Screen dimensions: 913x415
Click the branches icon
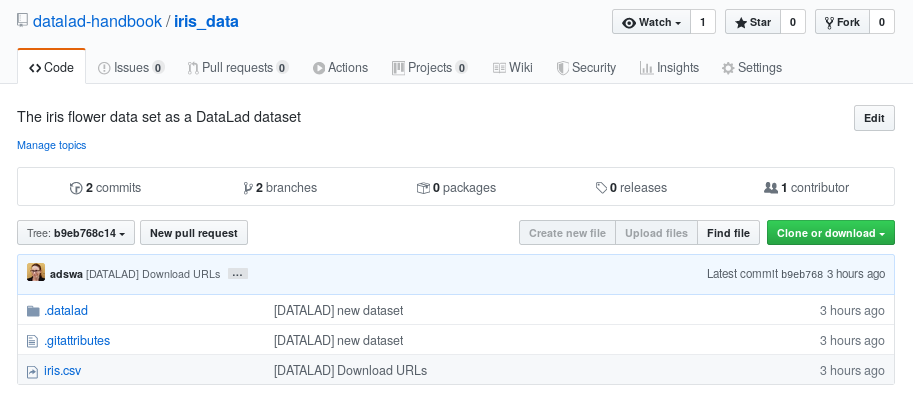coord(248,188)
